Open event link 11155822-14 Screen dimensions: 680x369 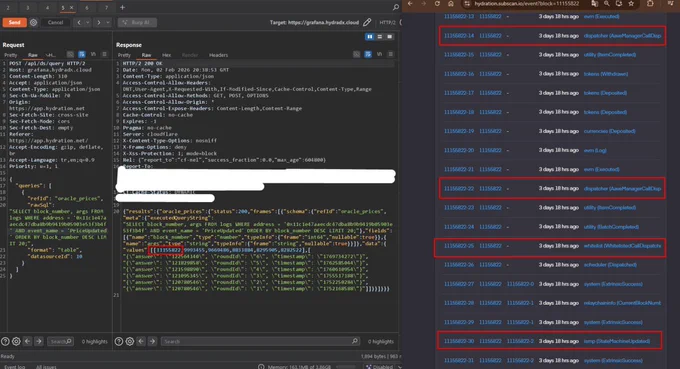459,36
